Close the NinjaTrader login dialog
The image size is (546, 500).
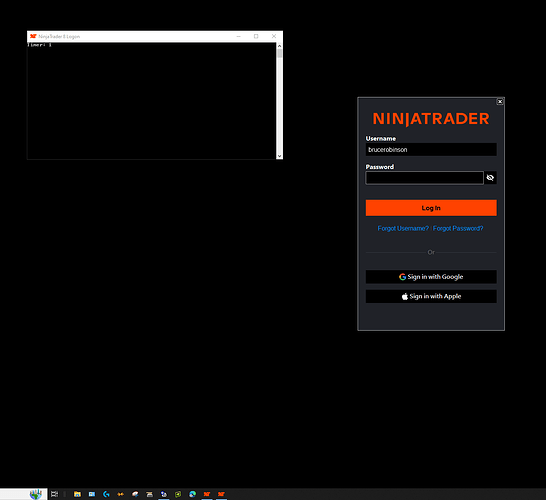pyautogui.click(x=500, y=102)
